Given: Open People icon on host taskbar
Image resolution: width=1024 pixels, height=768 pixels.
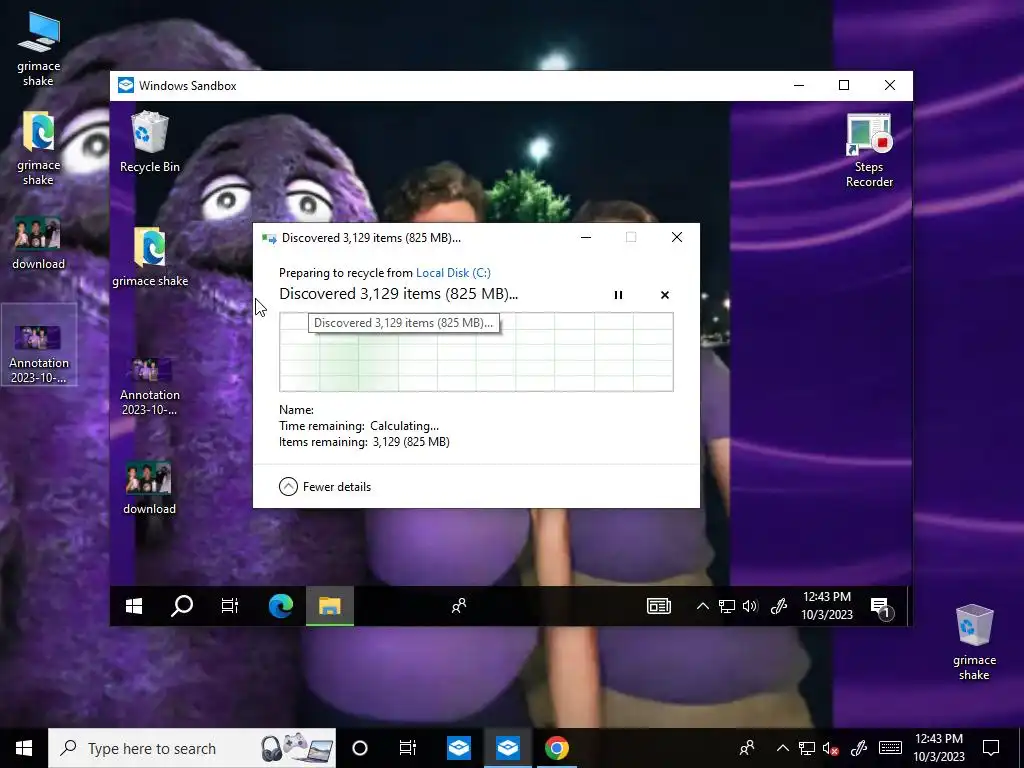Looking at the screenshot, I should pyautogui.click(x=746, y=748).
